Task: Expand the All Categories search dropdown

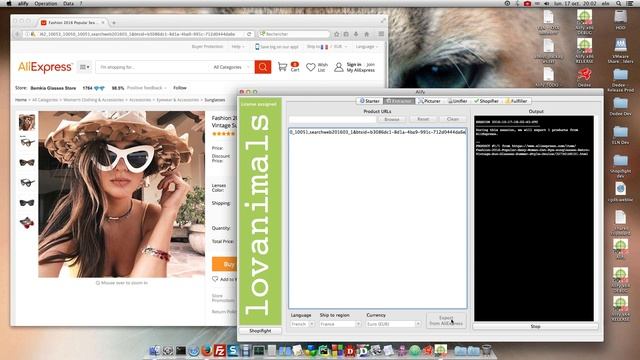Action: click(231, 67)
